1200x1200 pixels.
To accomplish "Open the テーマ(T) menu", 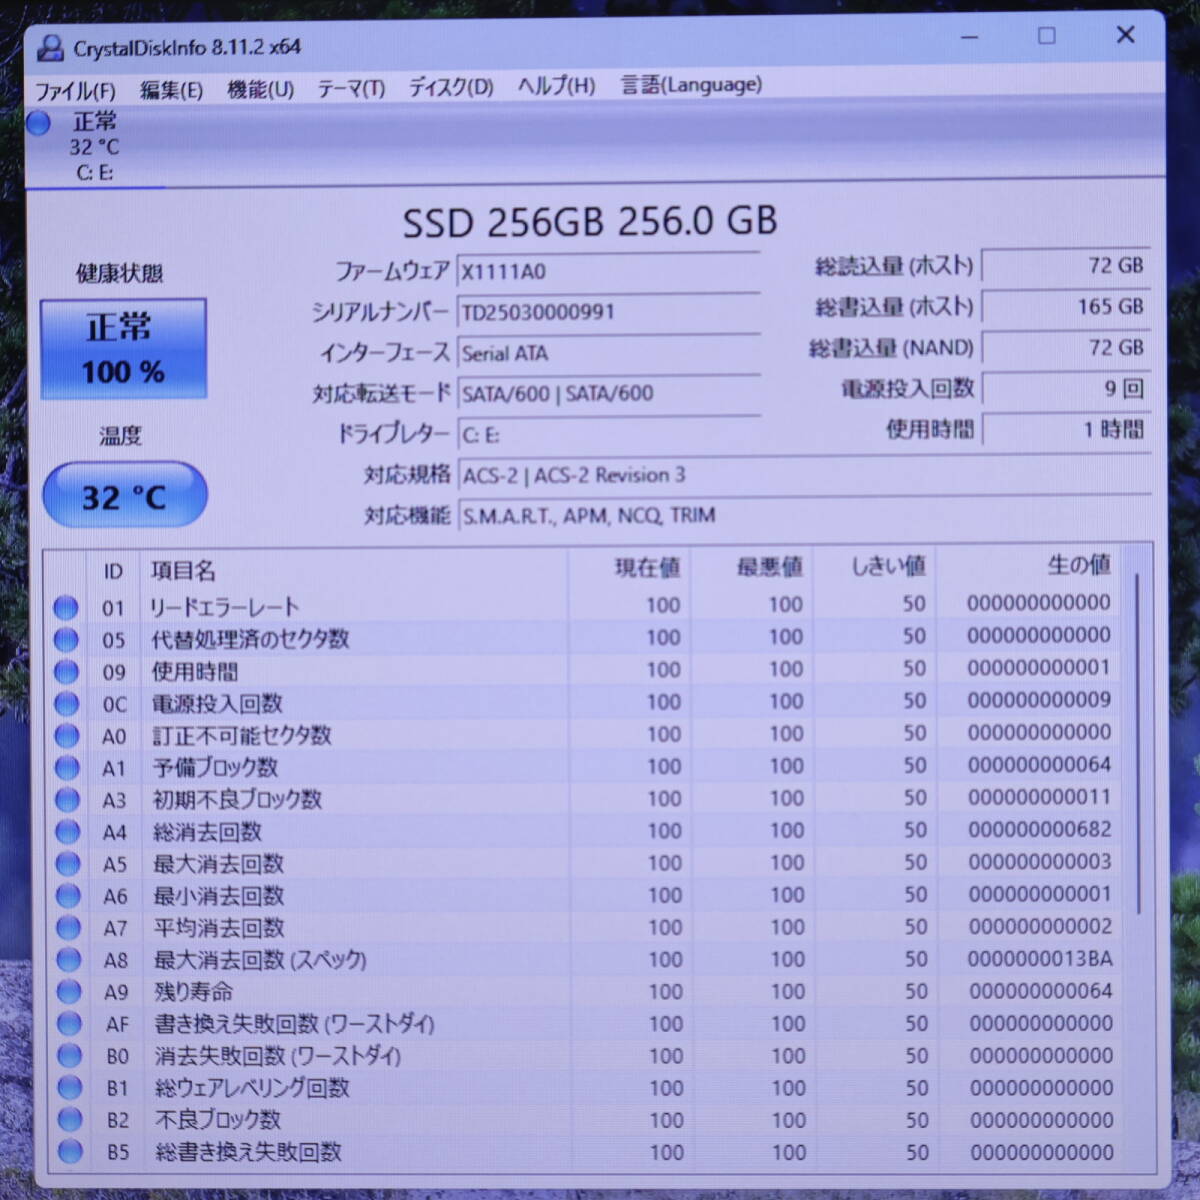I will (351, 88).
